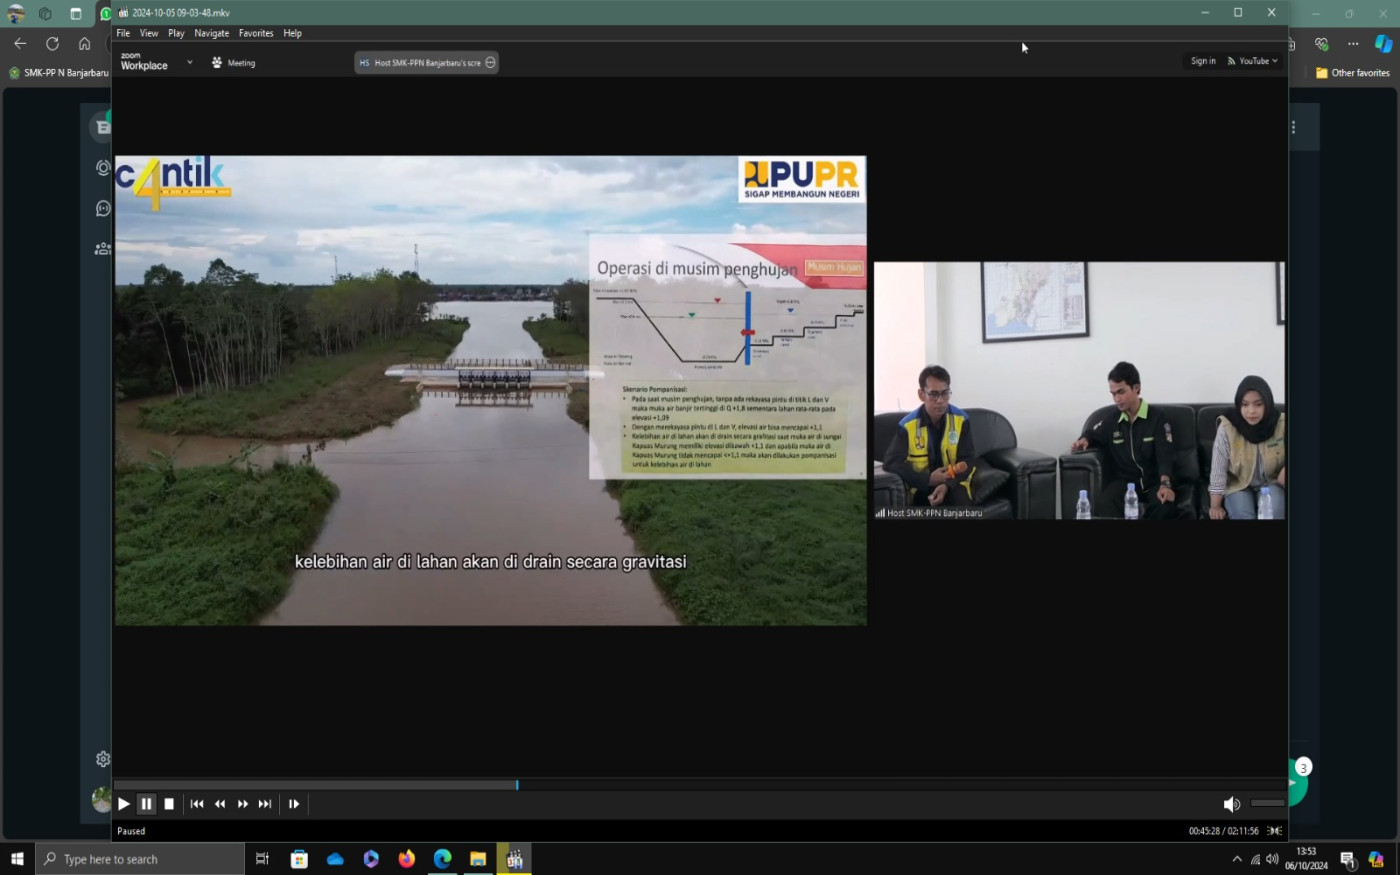The image size is (1400, 875).
Task: Adjust the player volume slider
Action: 1267,803
